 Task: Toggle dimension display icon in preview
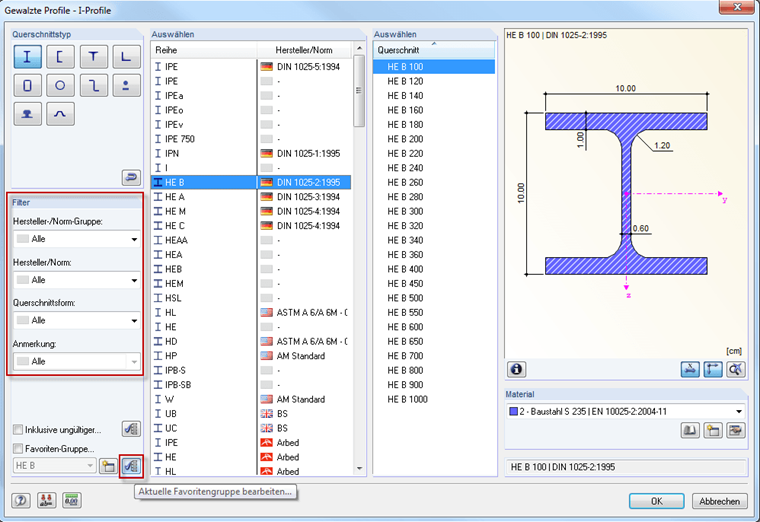713,369
